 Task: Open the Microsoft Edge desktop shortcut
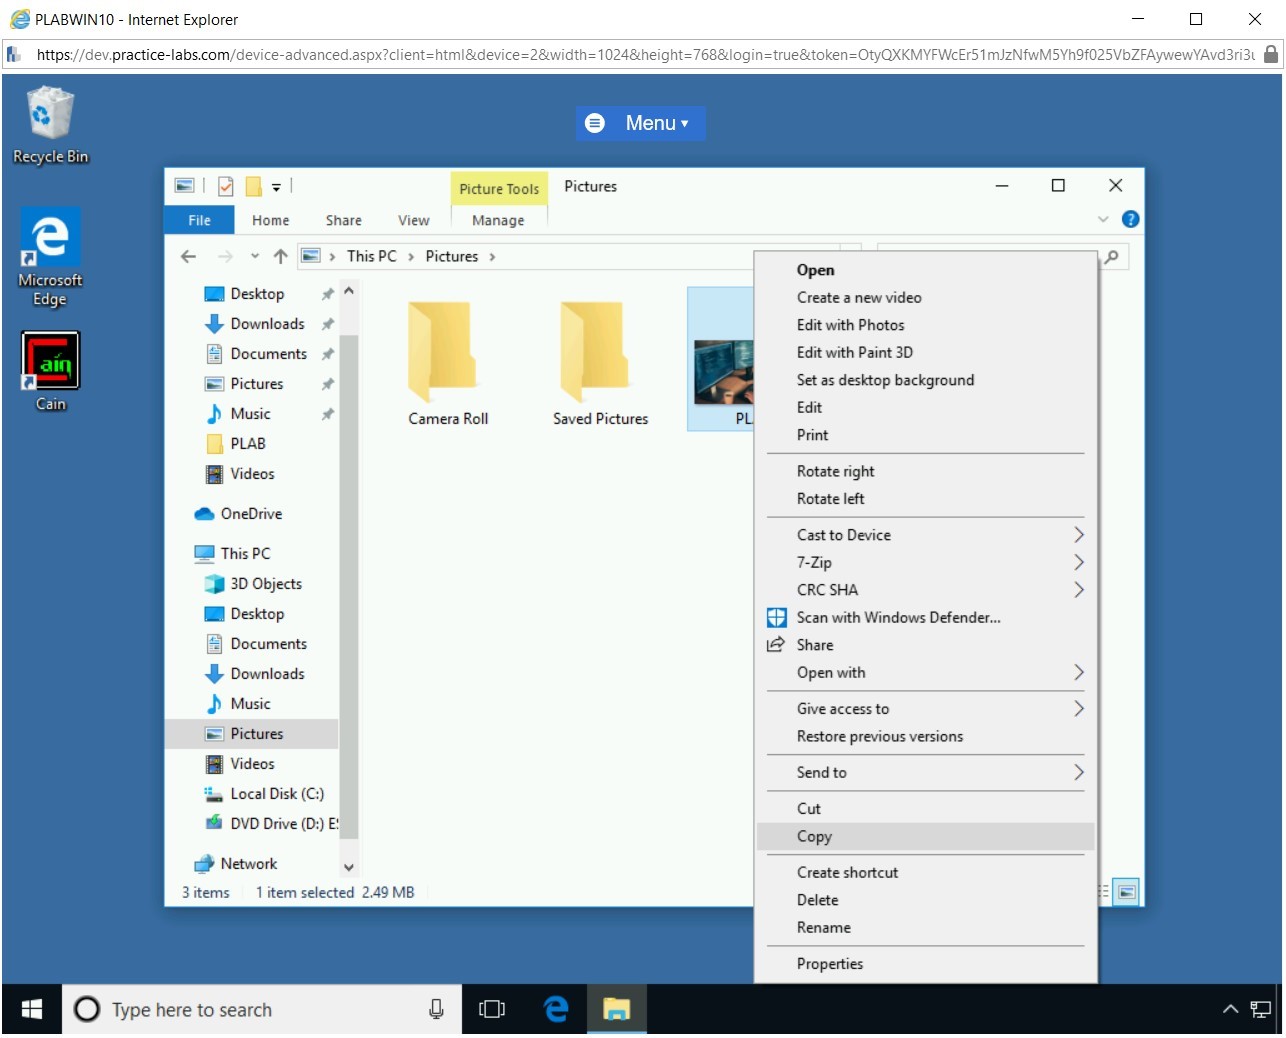pos(50,256)
